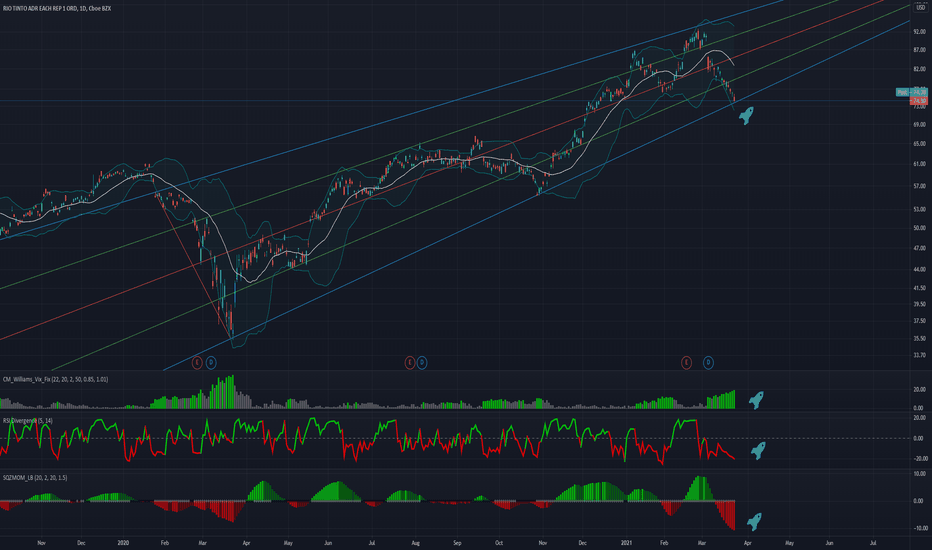Click the red last-price label on the price axis
The image size is (932, 550).
pyautogui.click(x=919, y=102)
